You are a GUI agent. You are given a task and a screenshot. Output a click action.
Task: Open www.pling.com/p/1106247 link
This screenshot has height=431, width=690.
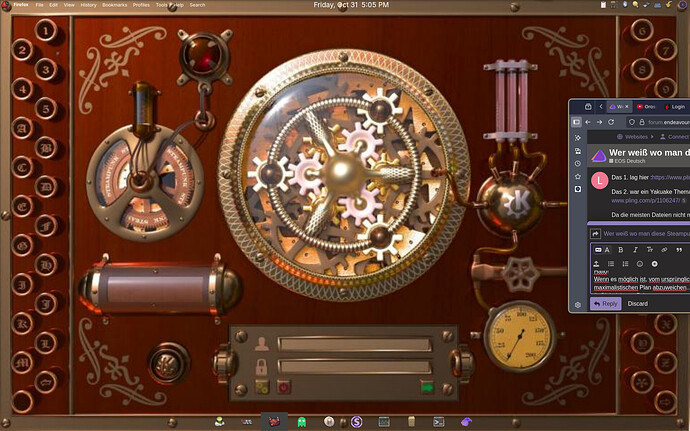point(646,200)
